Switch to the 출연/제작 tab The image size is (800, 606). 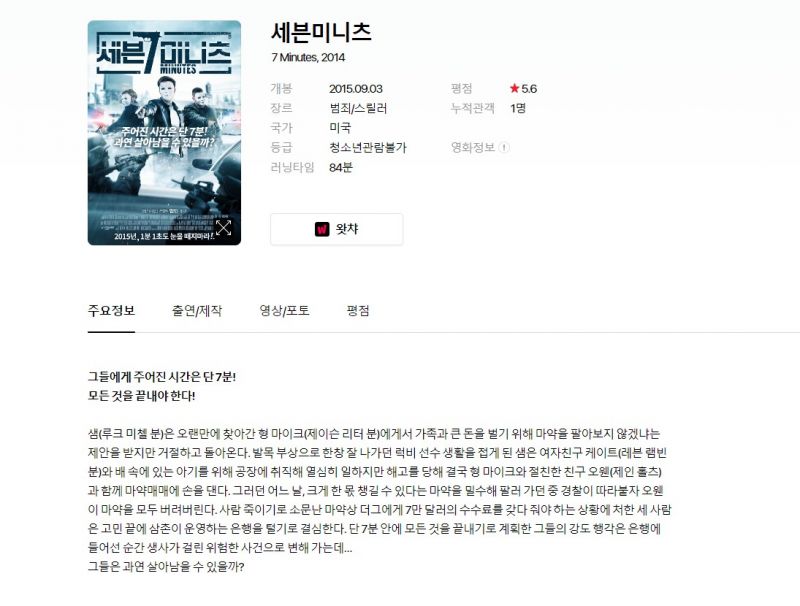coord(197,311)
